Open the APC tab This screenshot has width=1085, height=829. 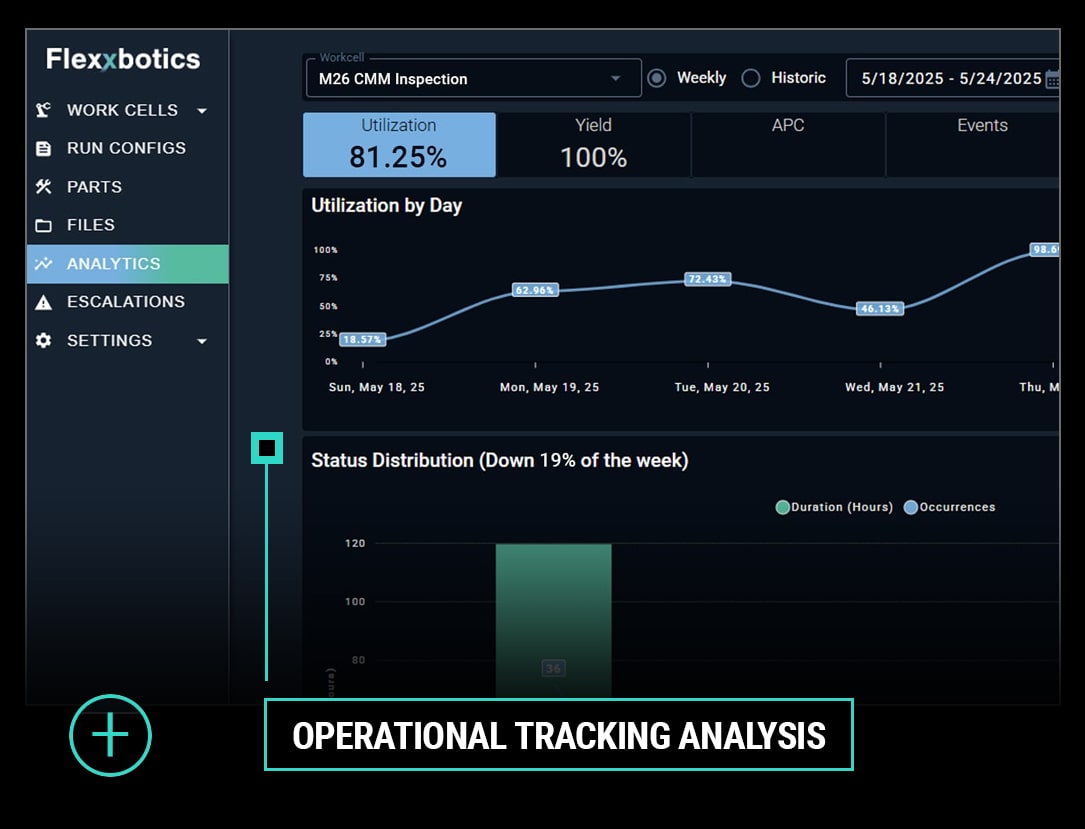pyautogui.click(x=787, y=144)
